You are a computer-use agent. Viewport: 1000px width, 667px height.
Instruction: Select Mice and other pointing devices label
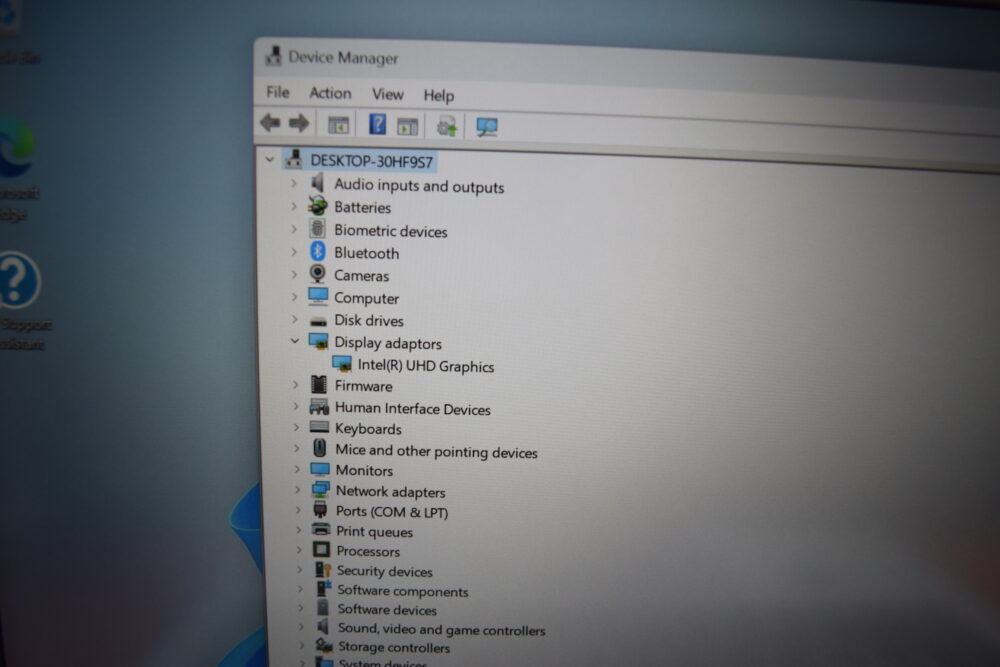click(436, 451)
